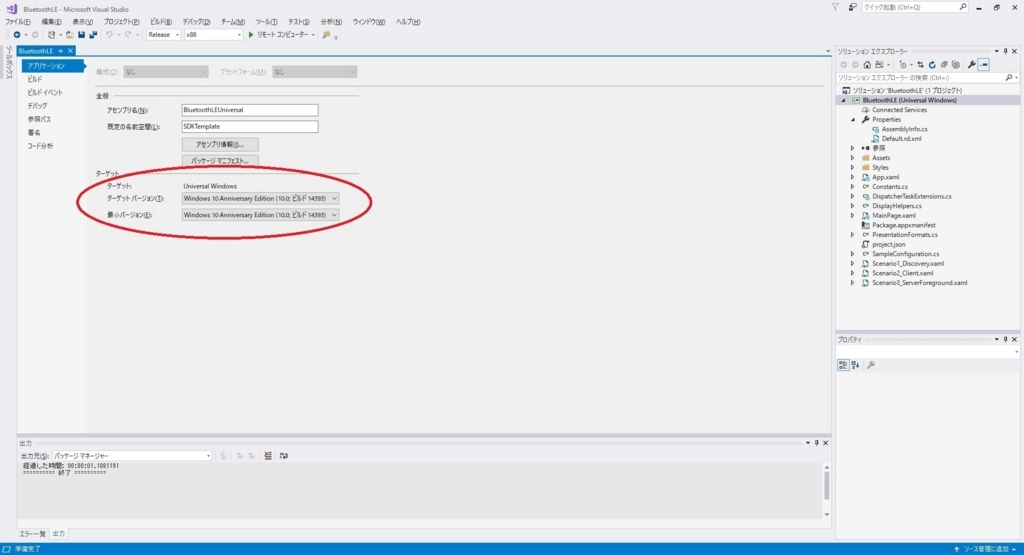
Task: Click the Property Pages wrench in Properties panel
Action: click(871, 365)
